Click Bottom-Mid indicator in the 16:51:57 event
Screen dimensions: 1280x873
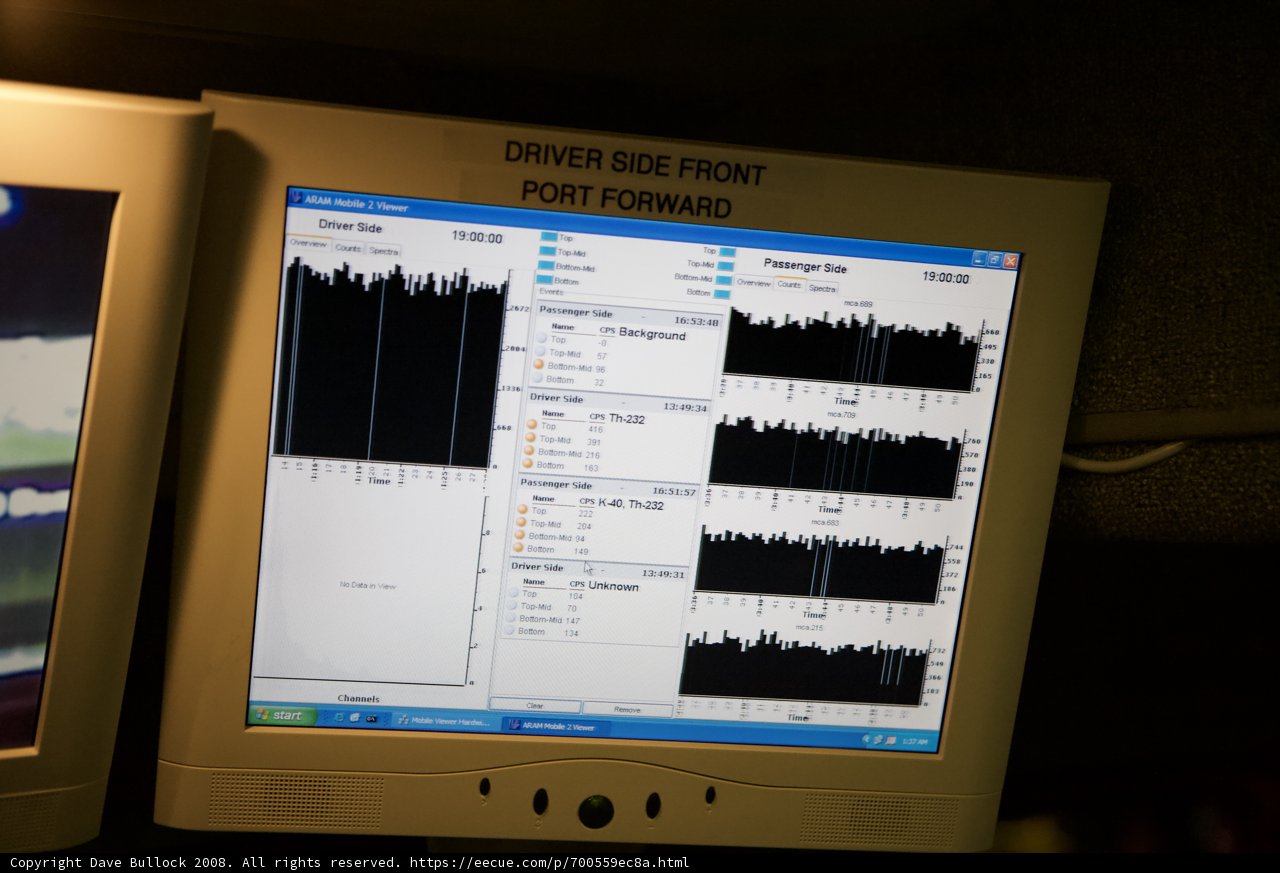point(520,535)
